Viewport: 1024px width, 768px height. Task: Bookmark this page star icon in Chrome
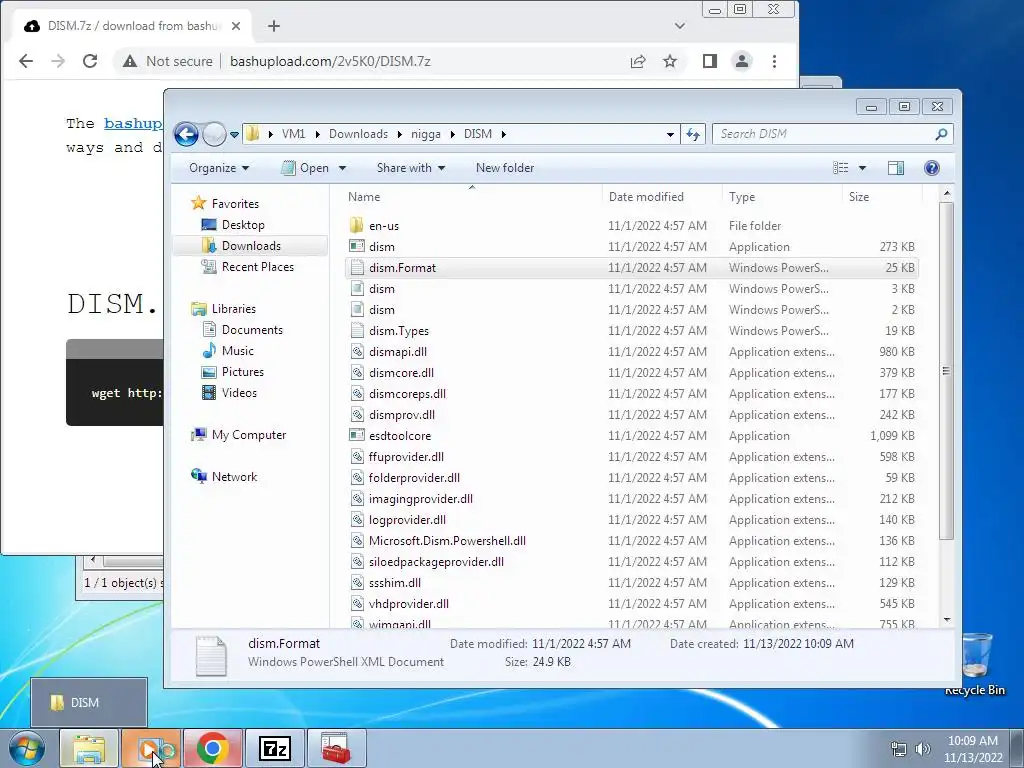(669, 61)
